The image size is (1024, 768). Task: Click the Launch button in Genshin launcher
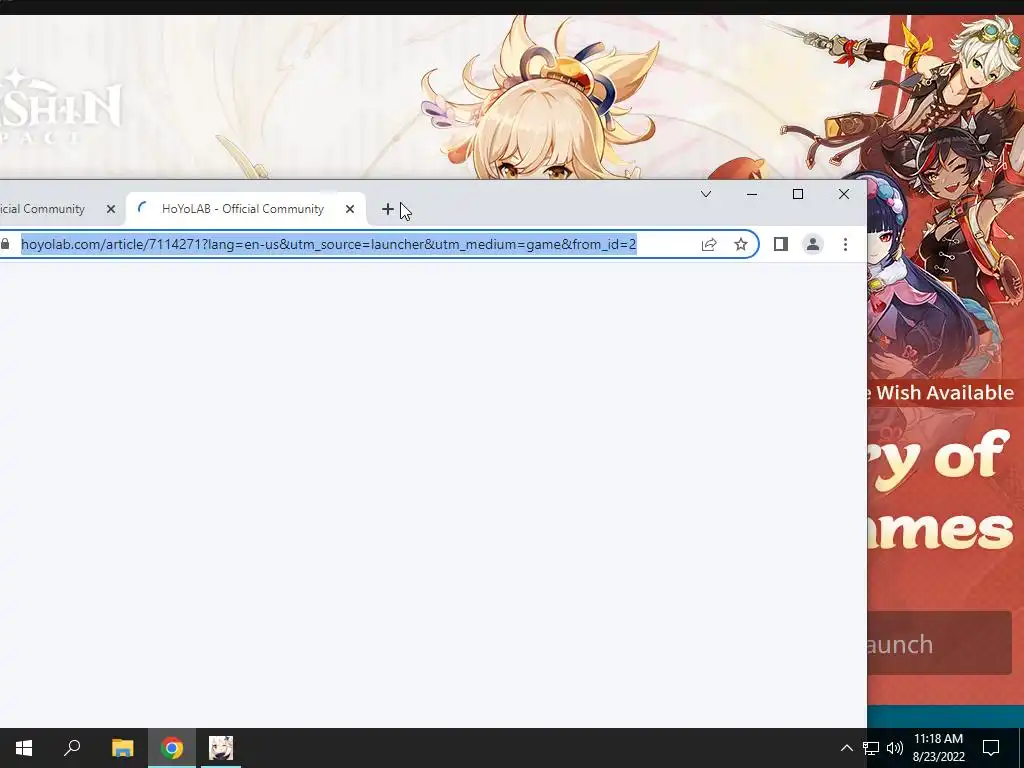pos(940,643)
